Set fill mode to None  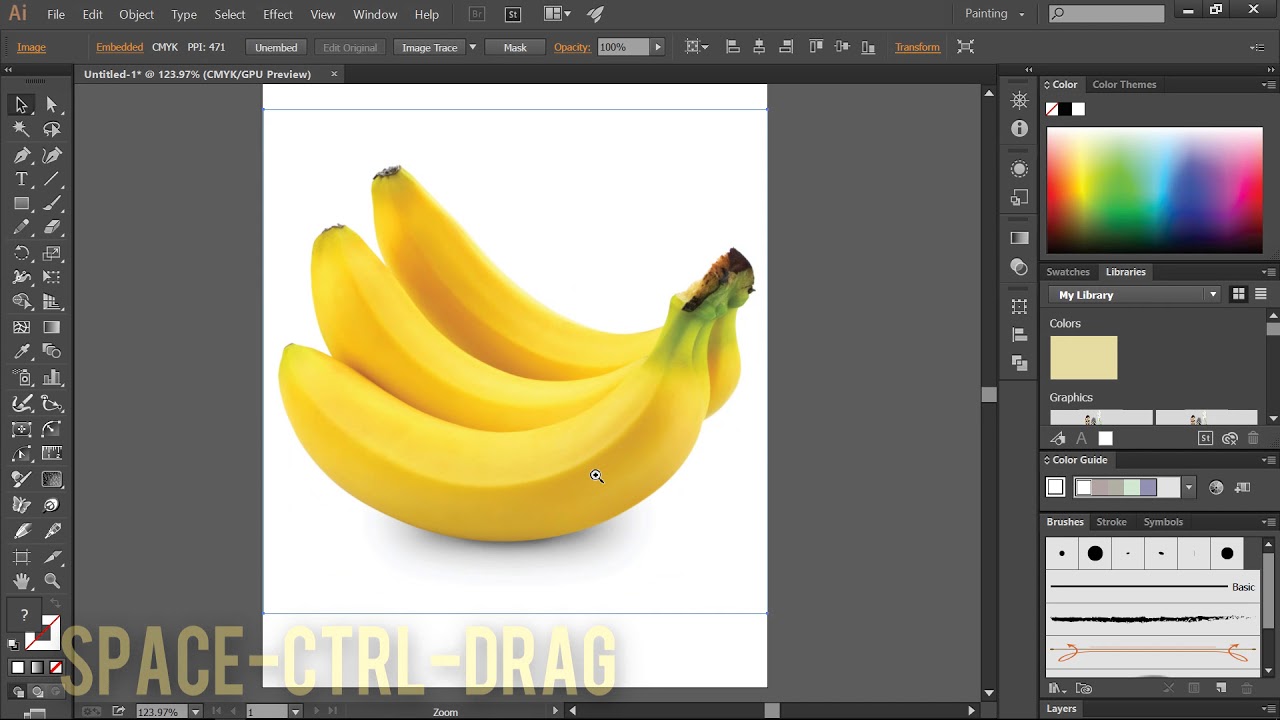(56, 668)
